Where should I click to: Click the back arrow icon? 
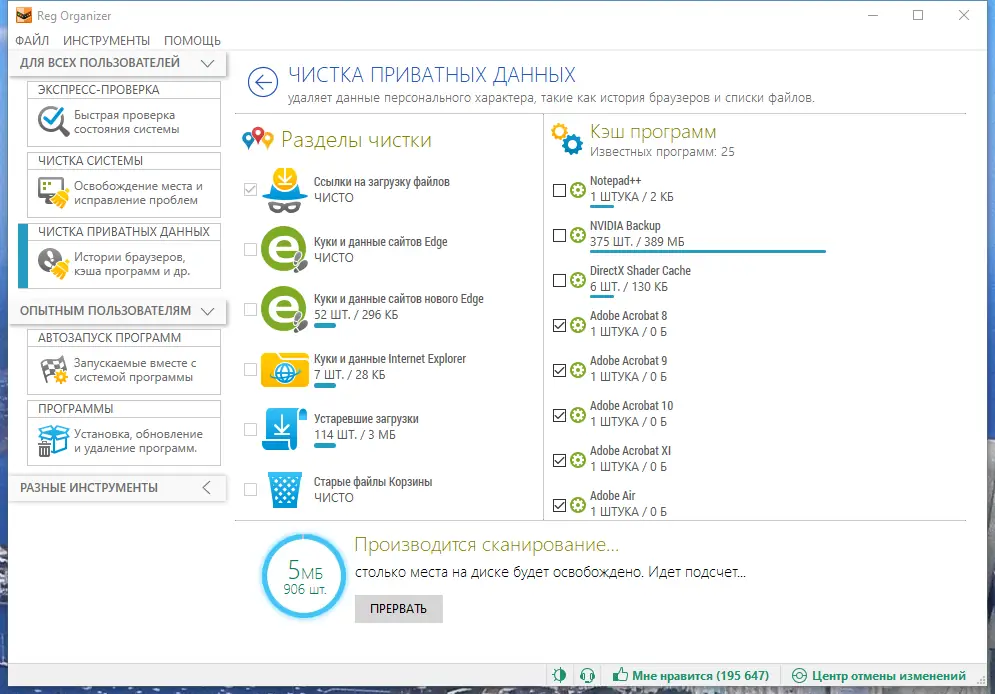263,82
